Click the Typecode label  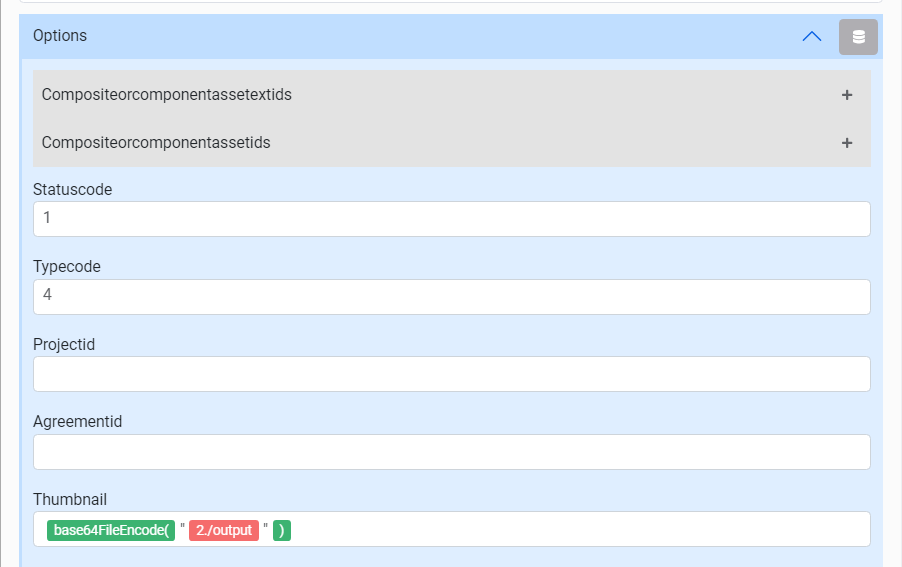67,267
